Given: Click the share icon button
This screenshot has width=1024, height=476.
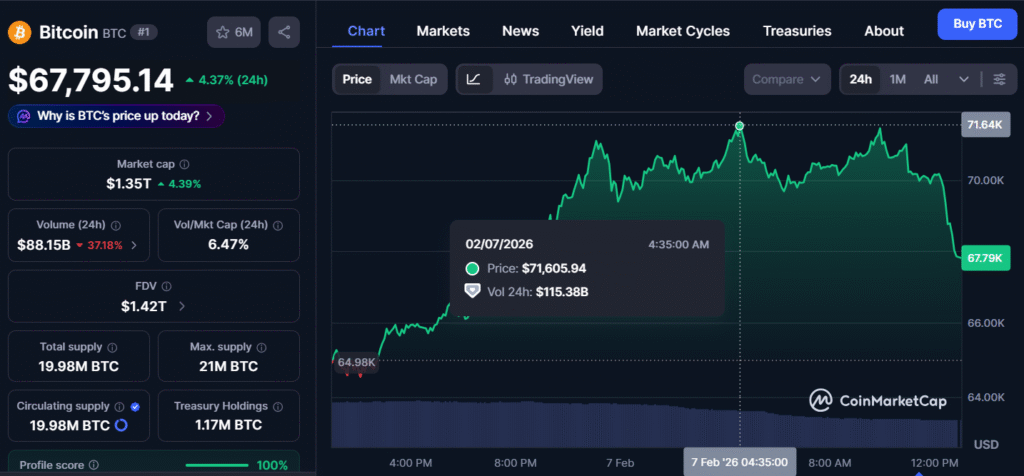Looking at the screenshot, I should pyautogui.click(x=284, y=32).
